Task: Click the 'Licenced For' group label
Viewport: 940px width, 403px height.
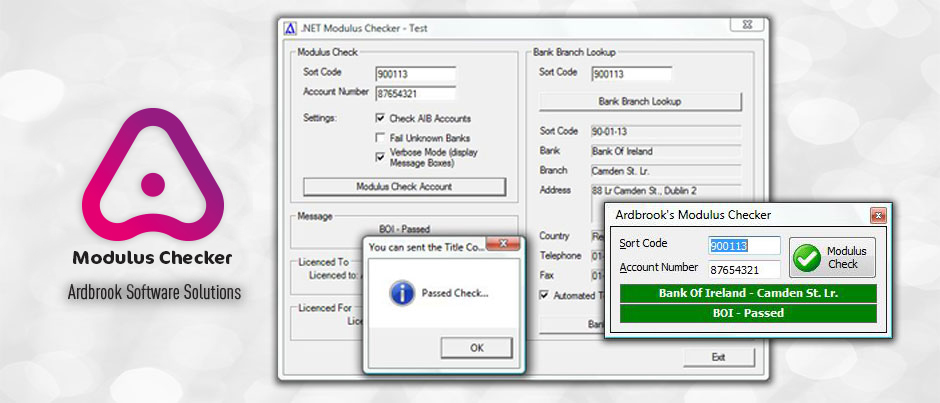Action: [x=325, y=308]
